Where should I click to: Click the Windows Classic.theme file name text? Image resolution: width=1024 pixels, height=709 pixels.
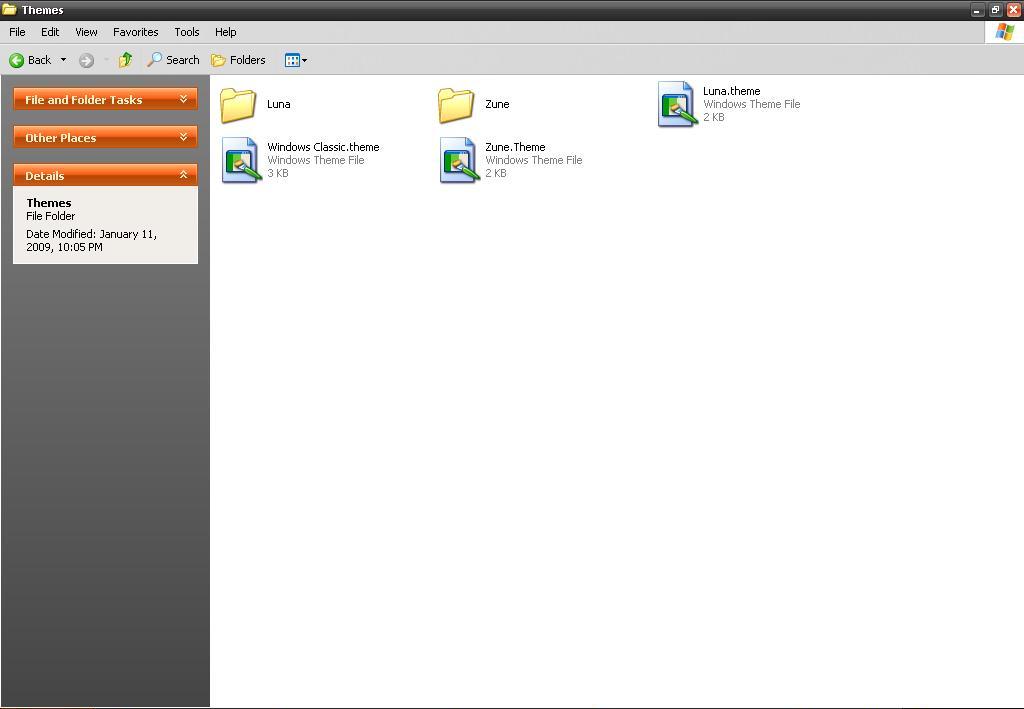[323, 147]
